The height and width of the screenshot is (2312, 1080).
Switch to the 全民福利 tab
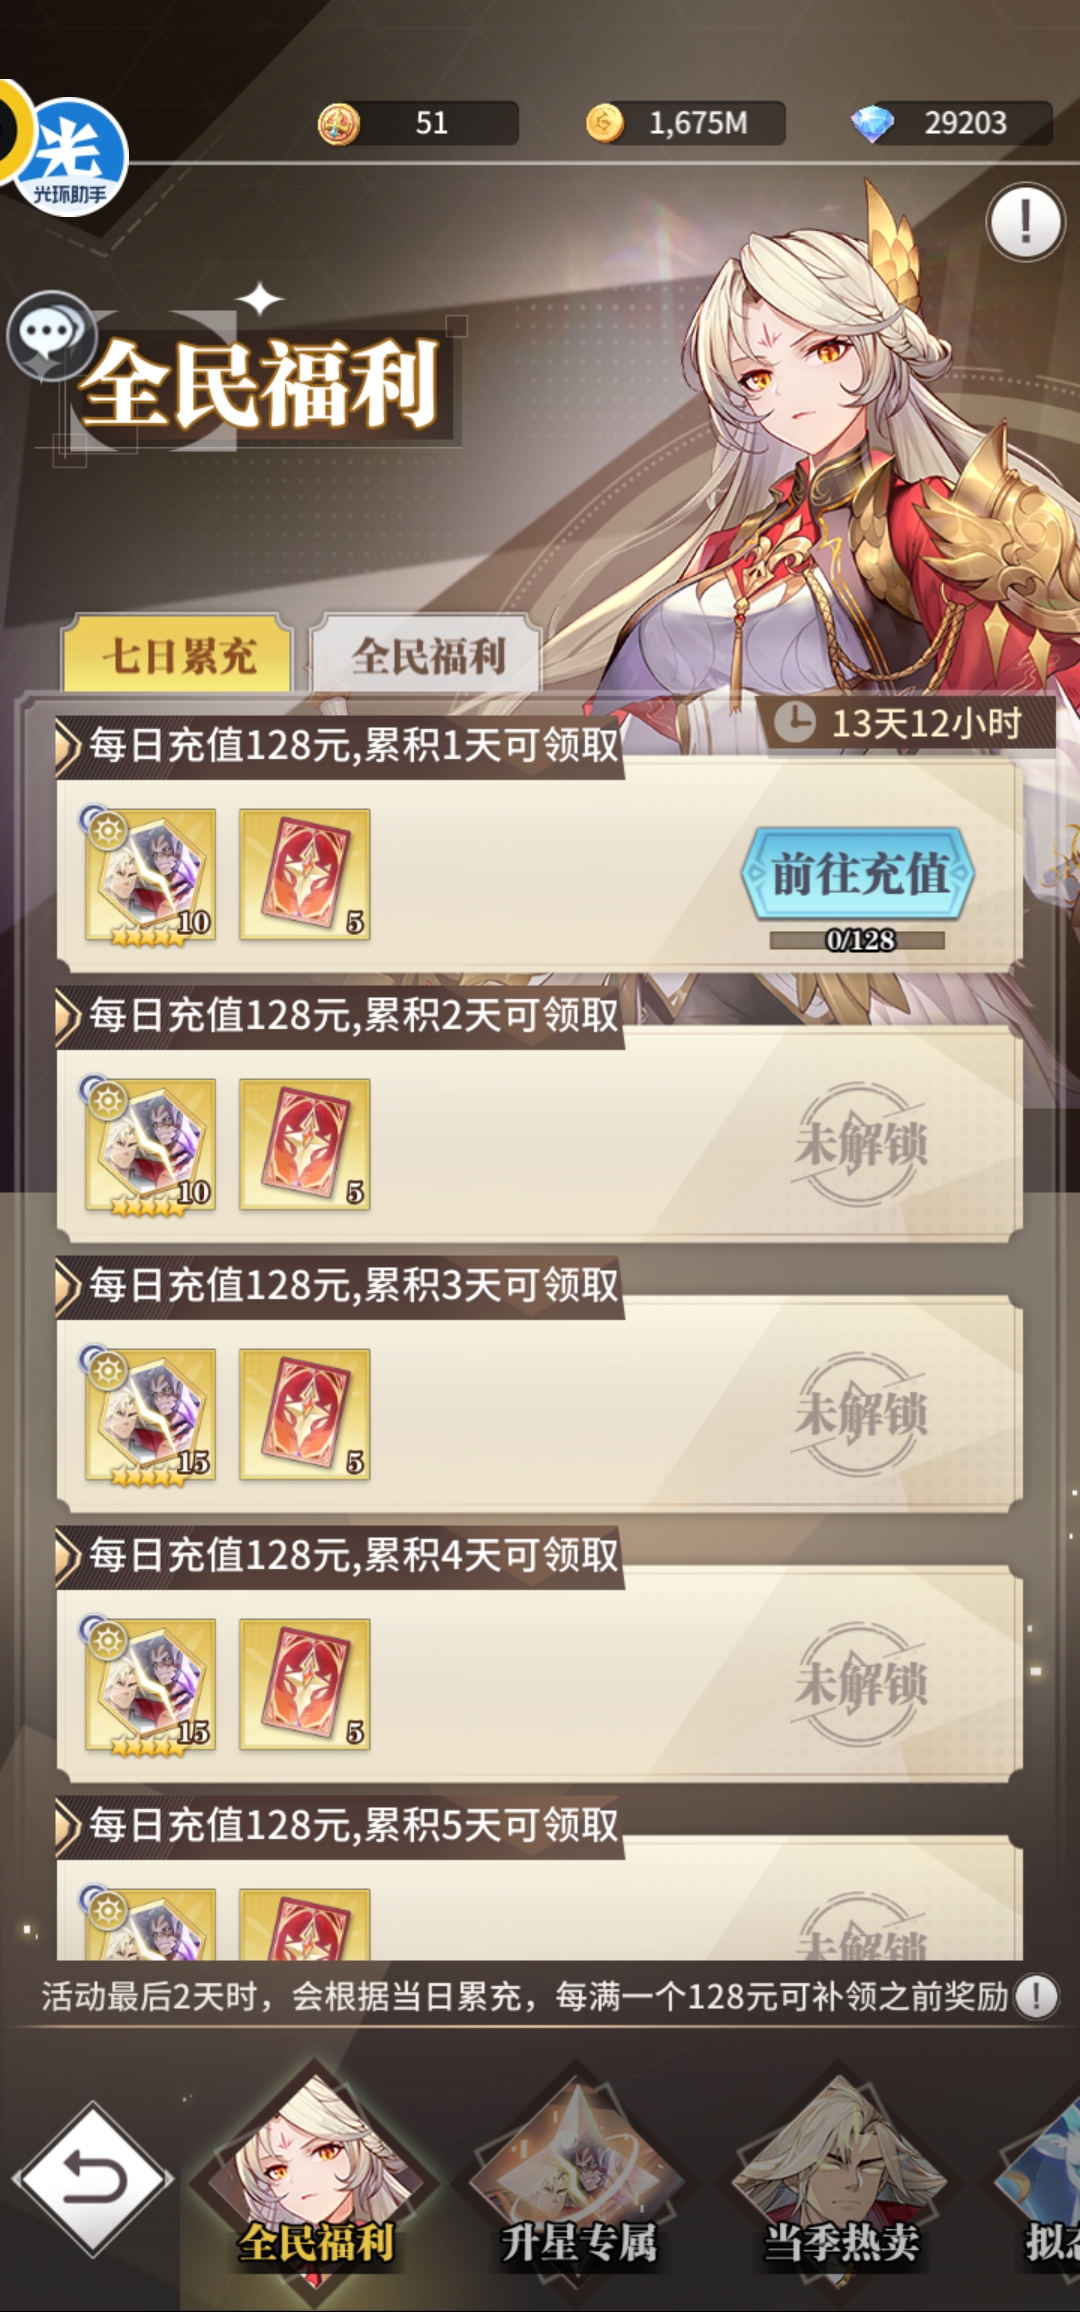[427, 655]
